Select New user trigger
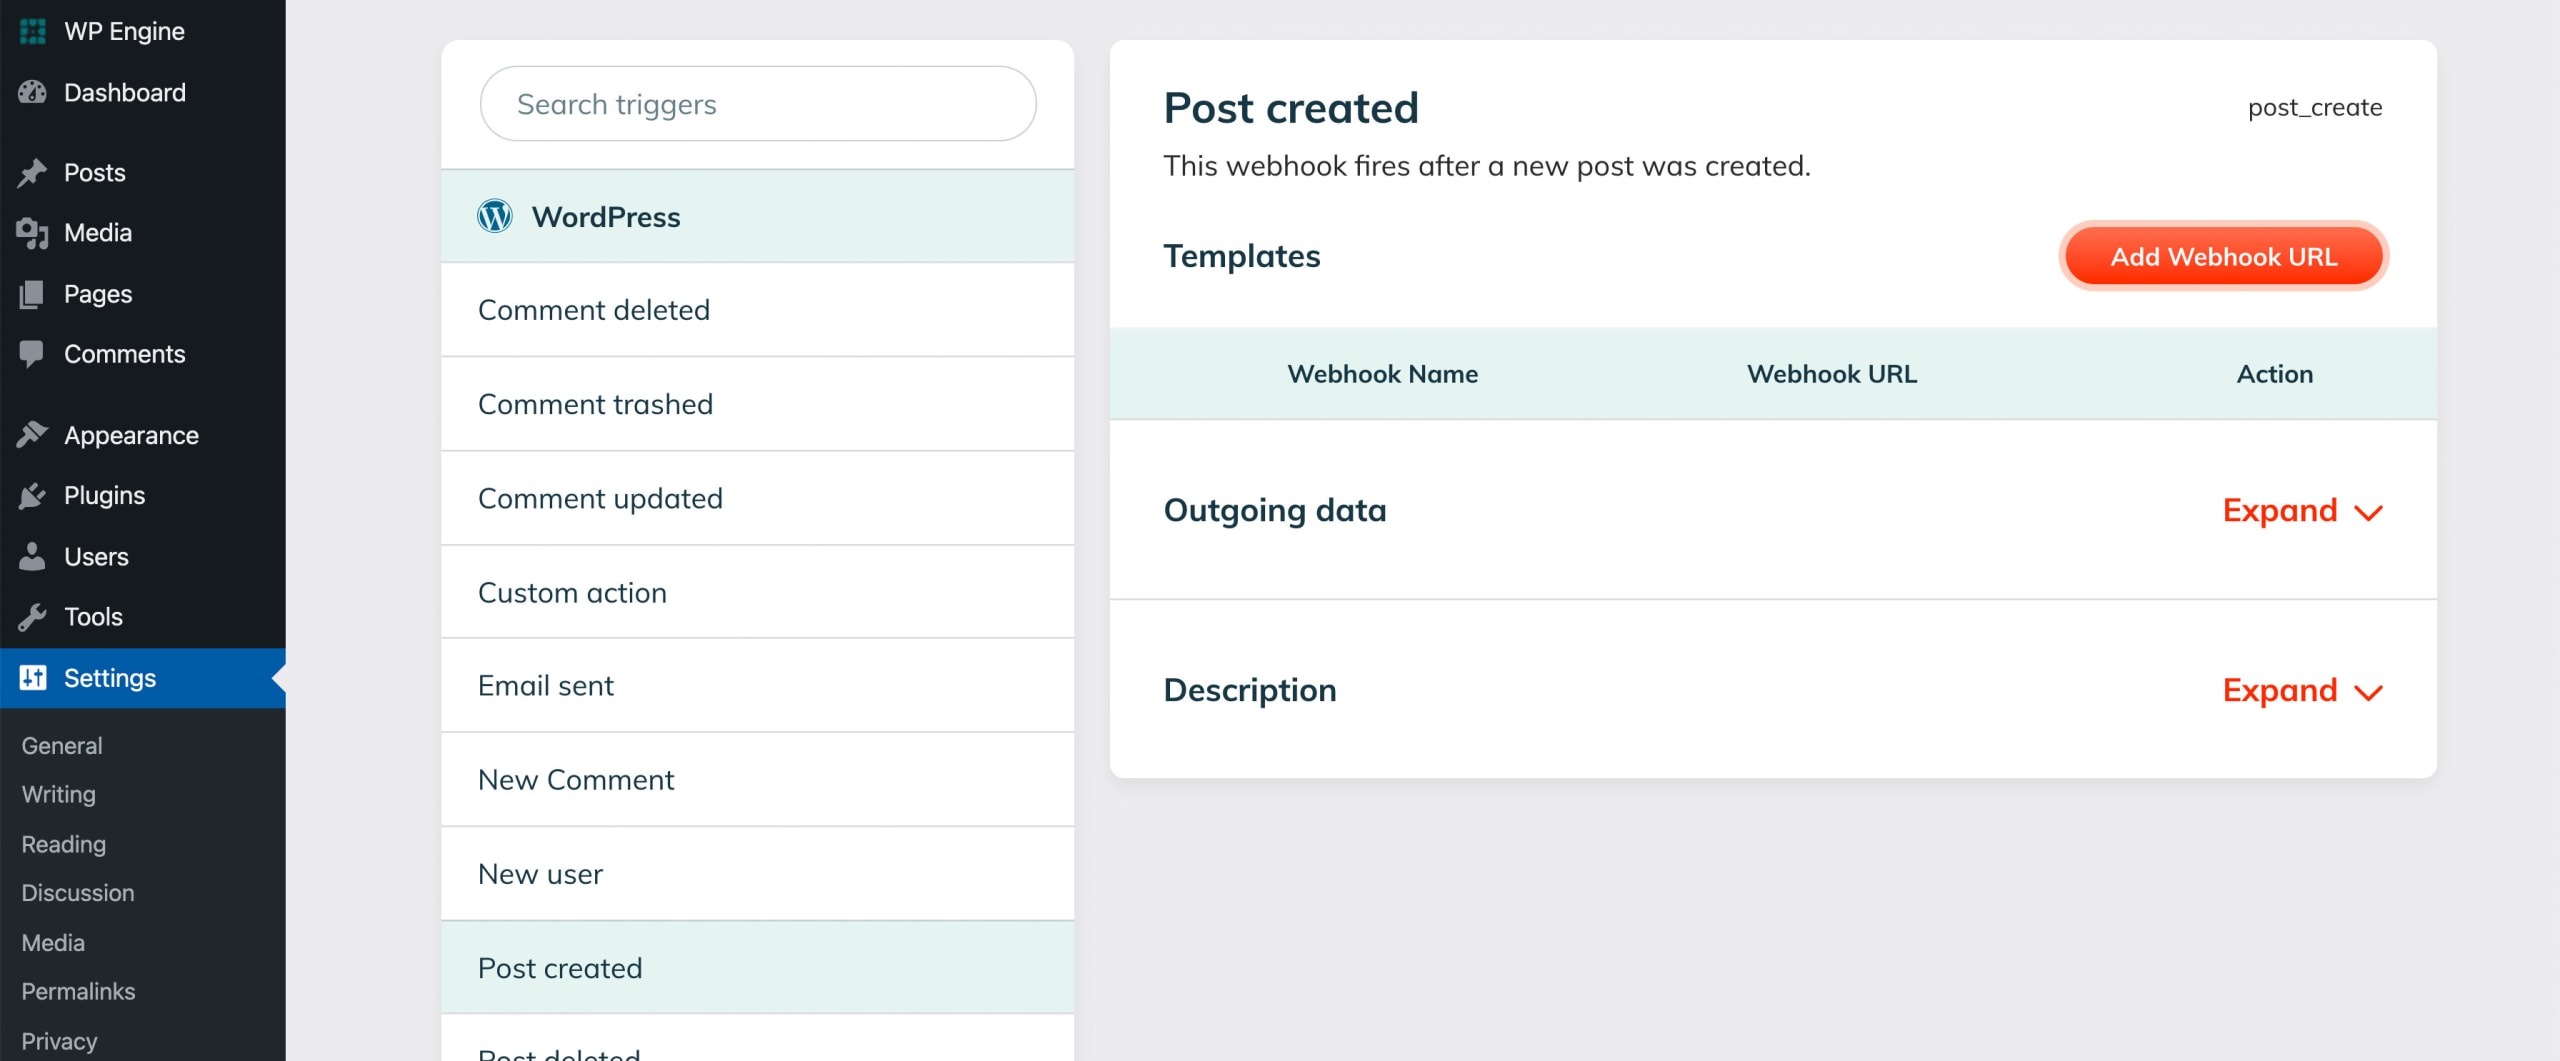The width and height of the screenshot is (2560, 1061). [758, 874]
